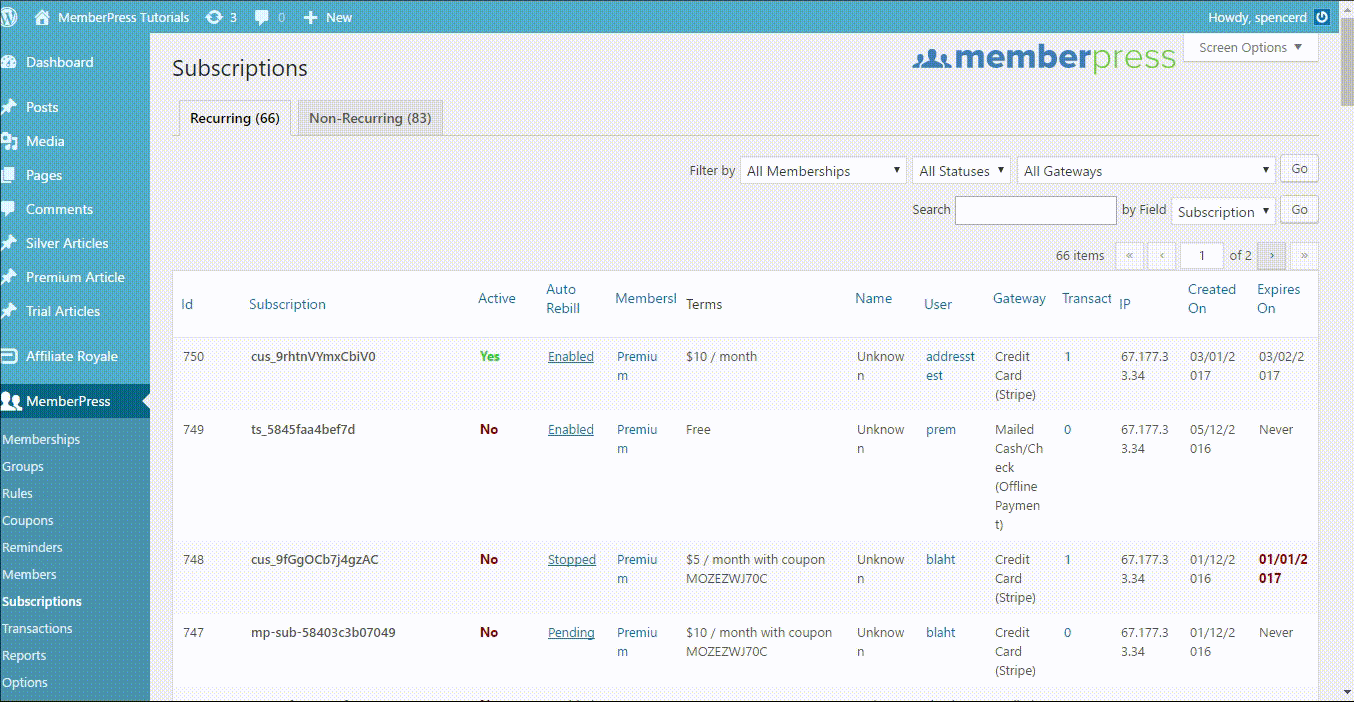This screenshot has width=1354, height=702.
Task: Click the Stopped link for subscription 748
Action: tap(572, 559)
